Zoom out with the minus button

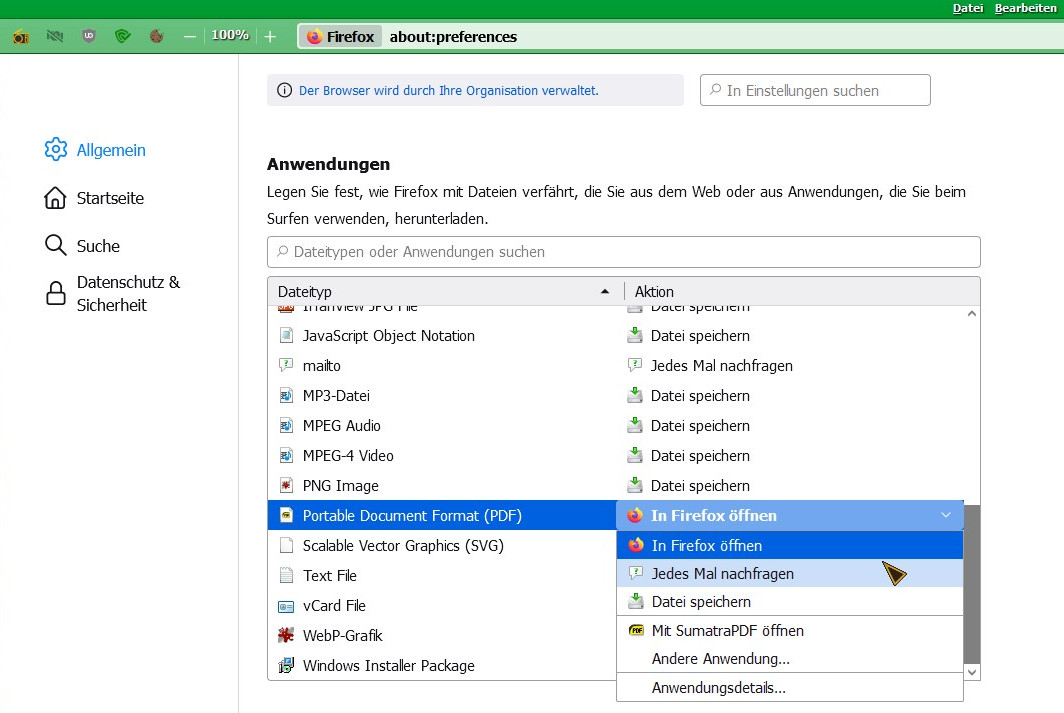pos(189,37)
